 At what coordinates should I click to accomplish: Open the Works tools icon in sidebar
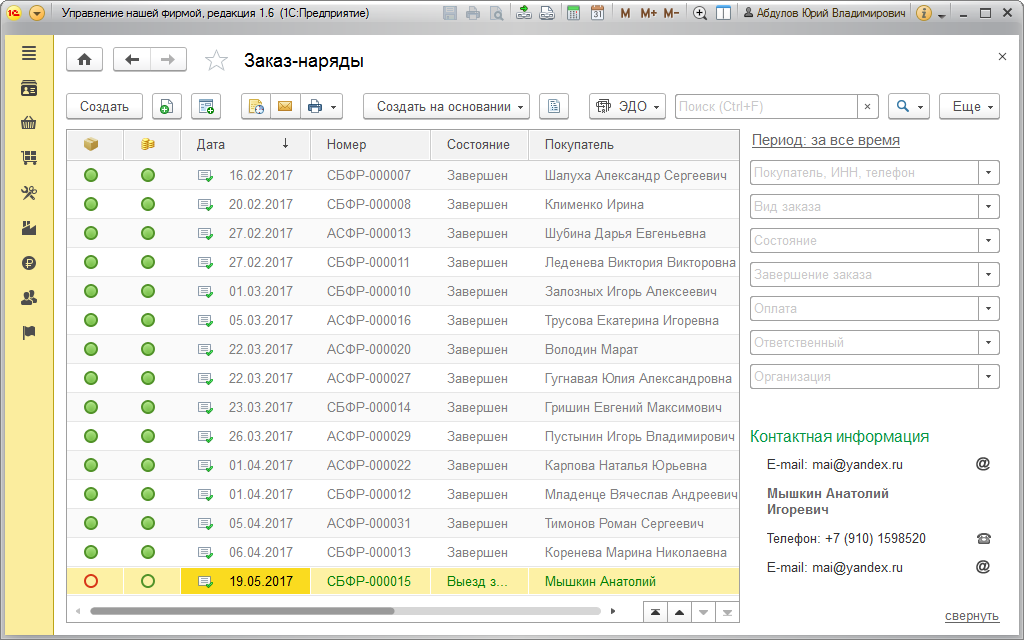pyautogui.click(x=29, y=193)
